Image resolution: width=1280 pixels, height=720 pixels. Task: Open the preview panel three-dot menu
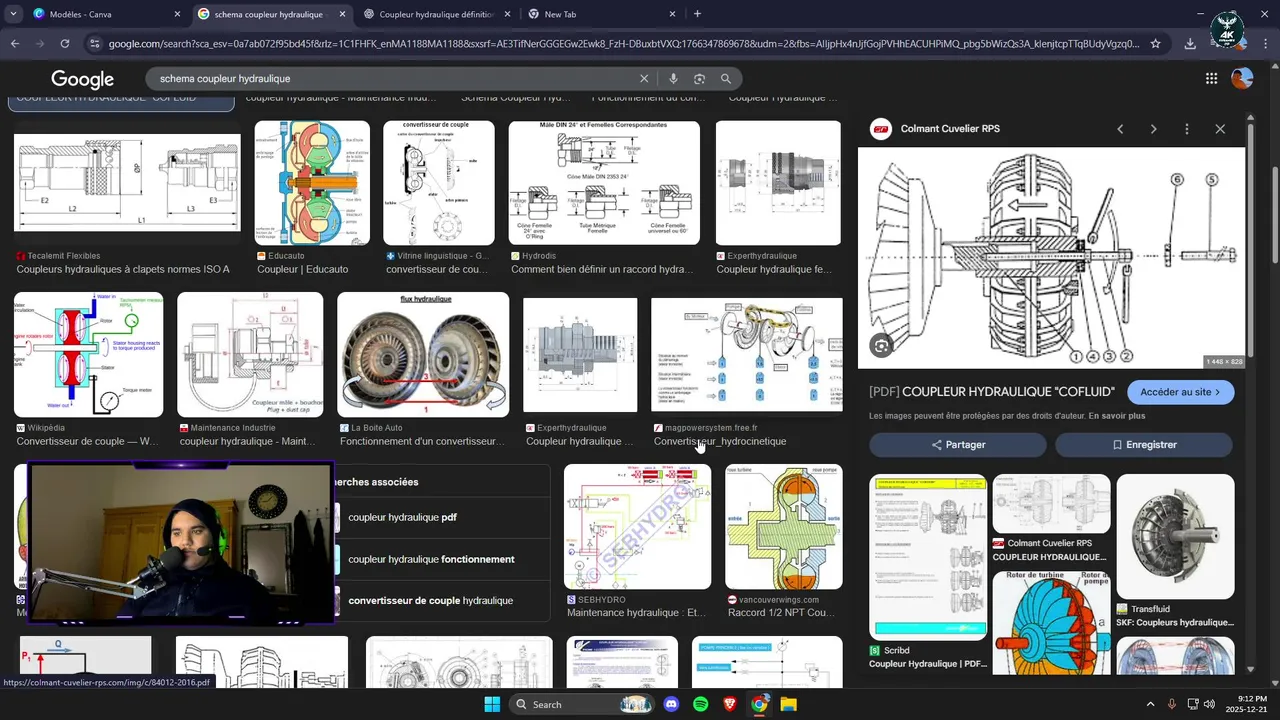1187,129
